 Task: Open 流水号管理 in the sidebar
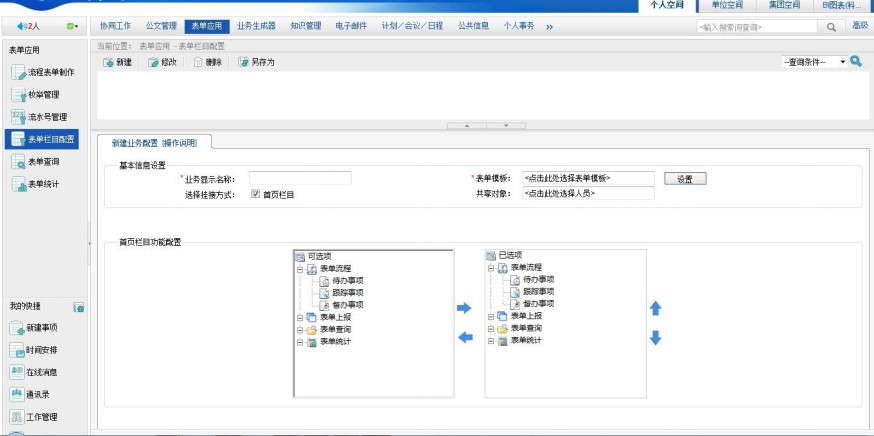[42, 117]
